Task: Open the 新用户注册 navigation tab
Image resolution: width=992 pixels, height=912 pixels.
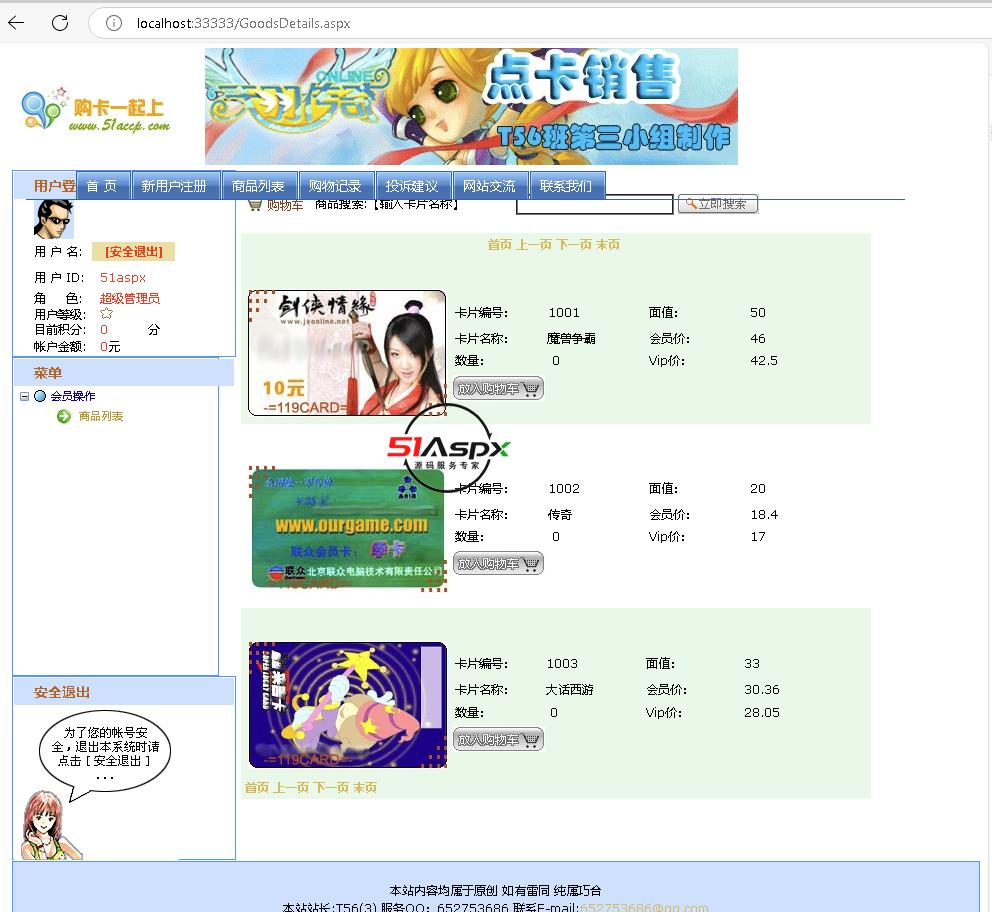Action: point(176,185)
